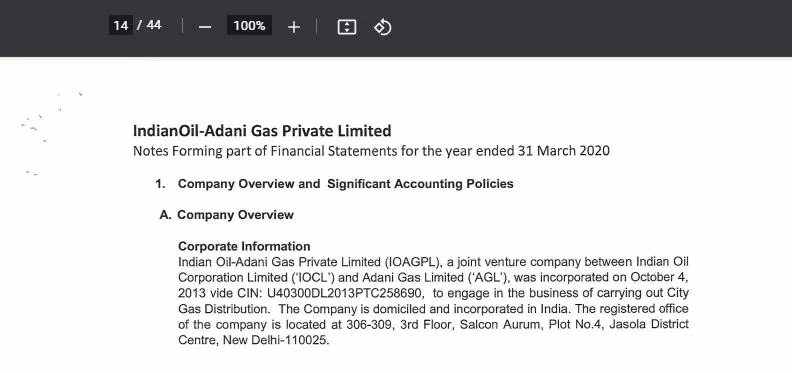
Task: Click the zoom out minus icon
Action: click(205, 27)
